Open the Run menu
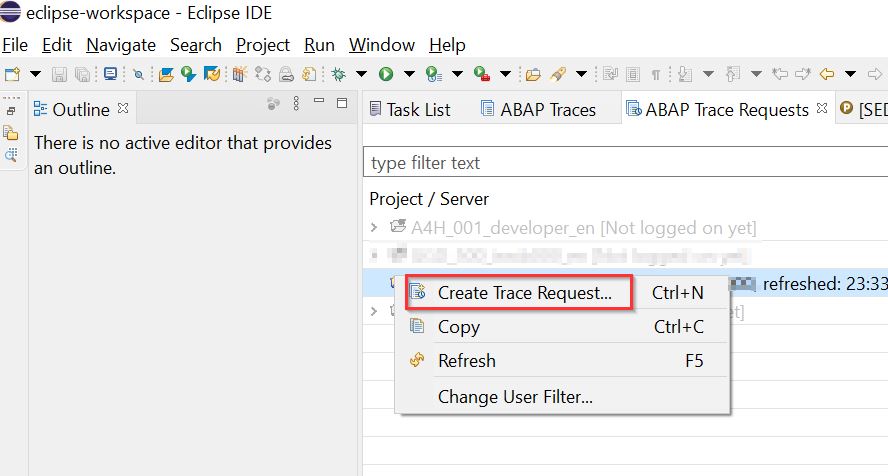888x476 pixels. [x=319, y=45]
